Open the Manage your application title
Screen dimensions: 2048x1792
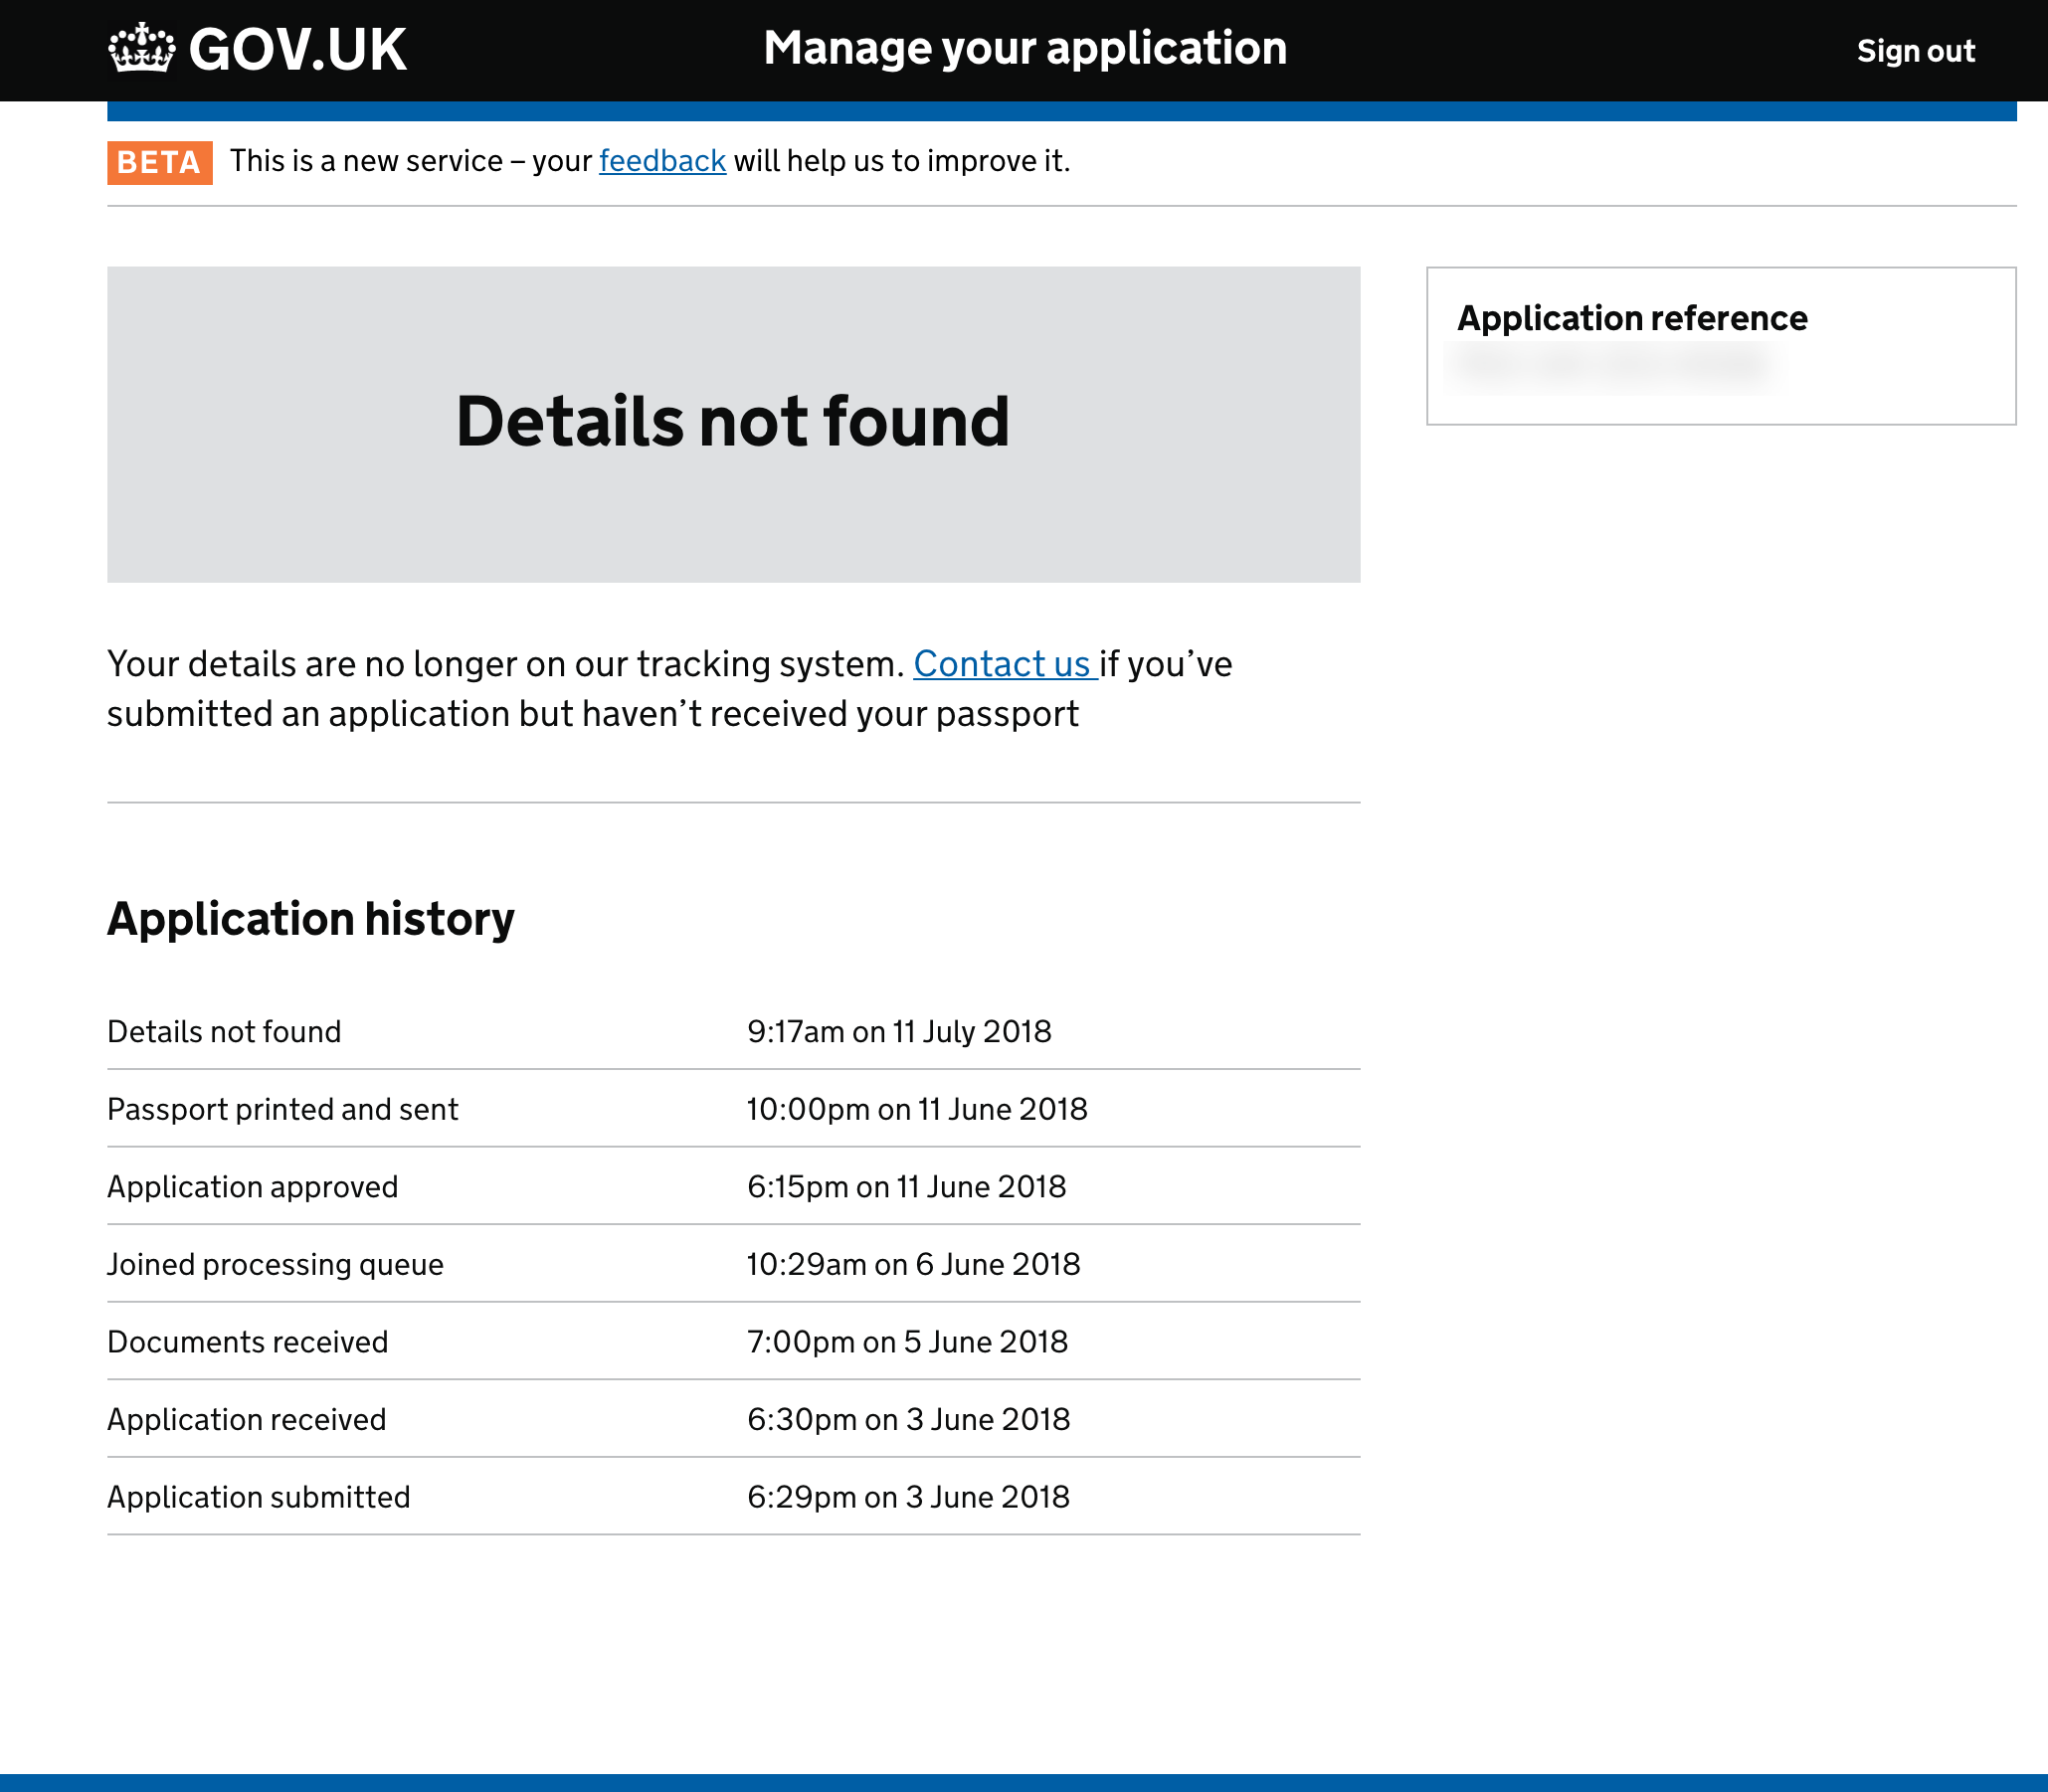click(1024, 48)
